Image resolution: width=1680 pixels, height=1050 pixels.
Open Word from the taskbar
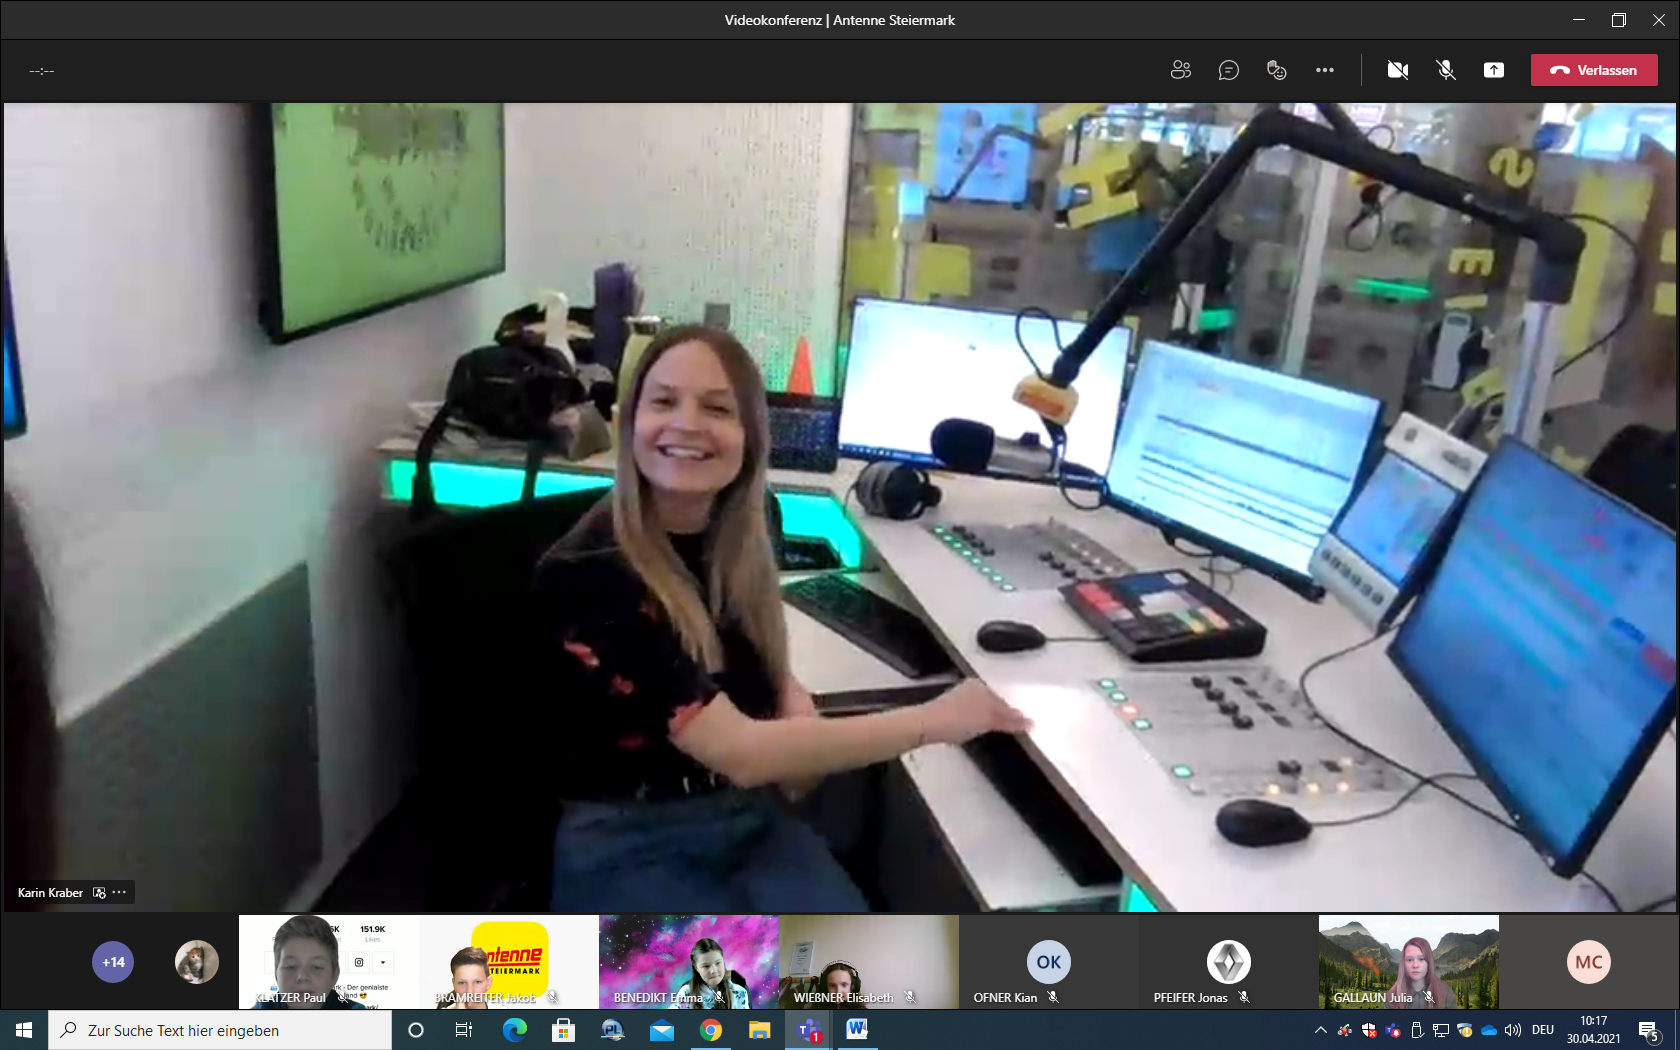(x=857, y=1030)
